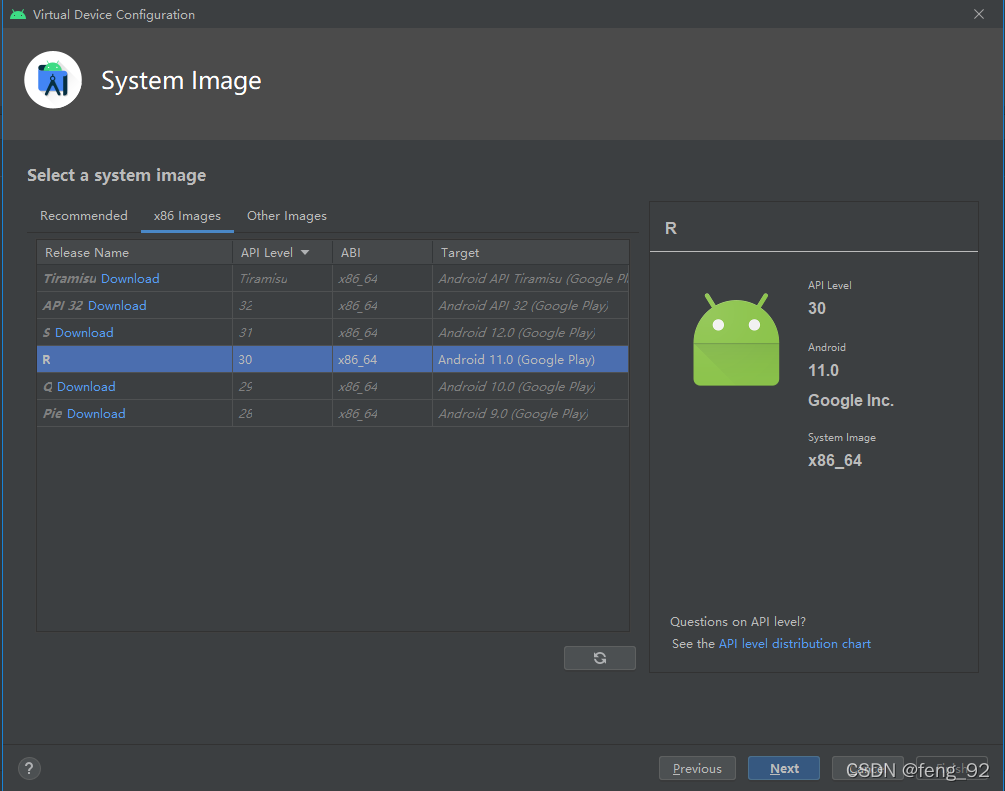Click the help question mark icon
The image size is (1005, 791).
click(x=28, y=768)
